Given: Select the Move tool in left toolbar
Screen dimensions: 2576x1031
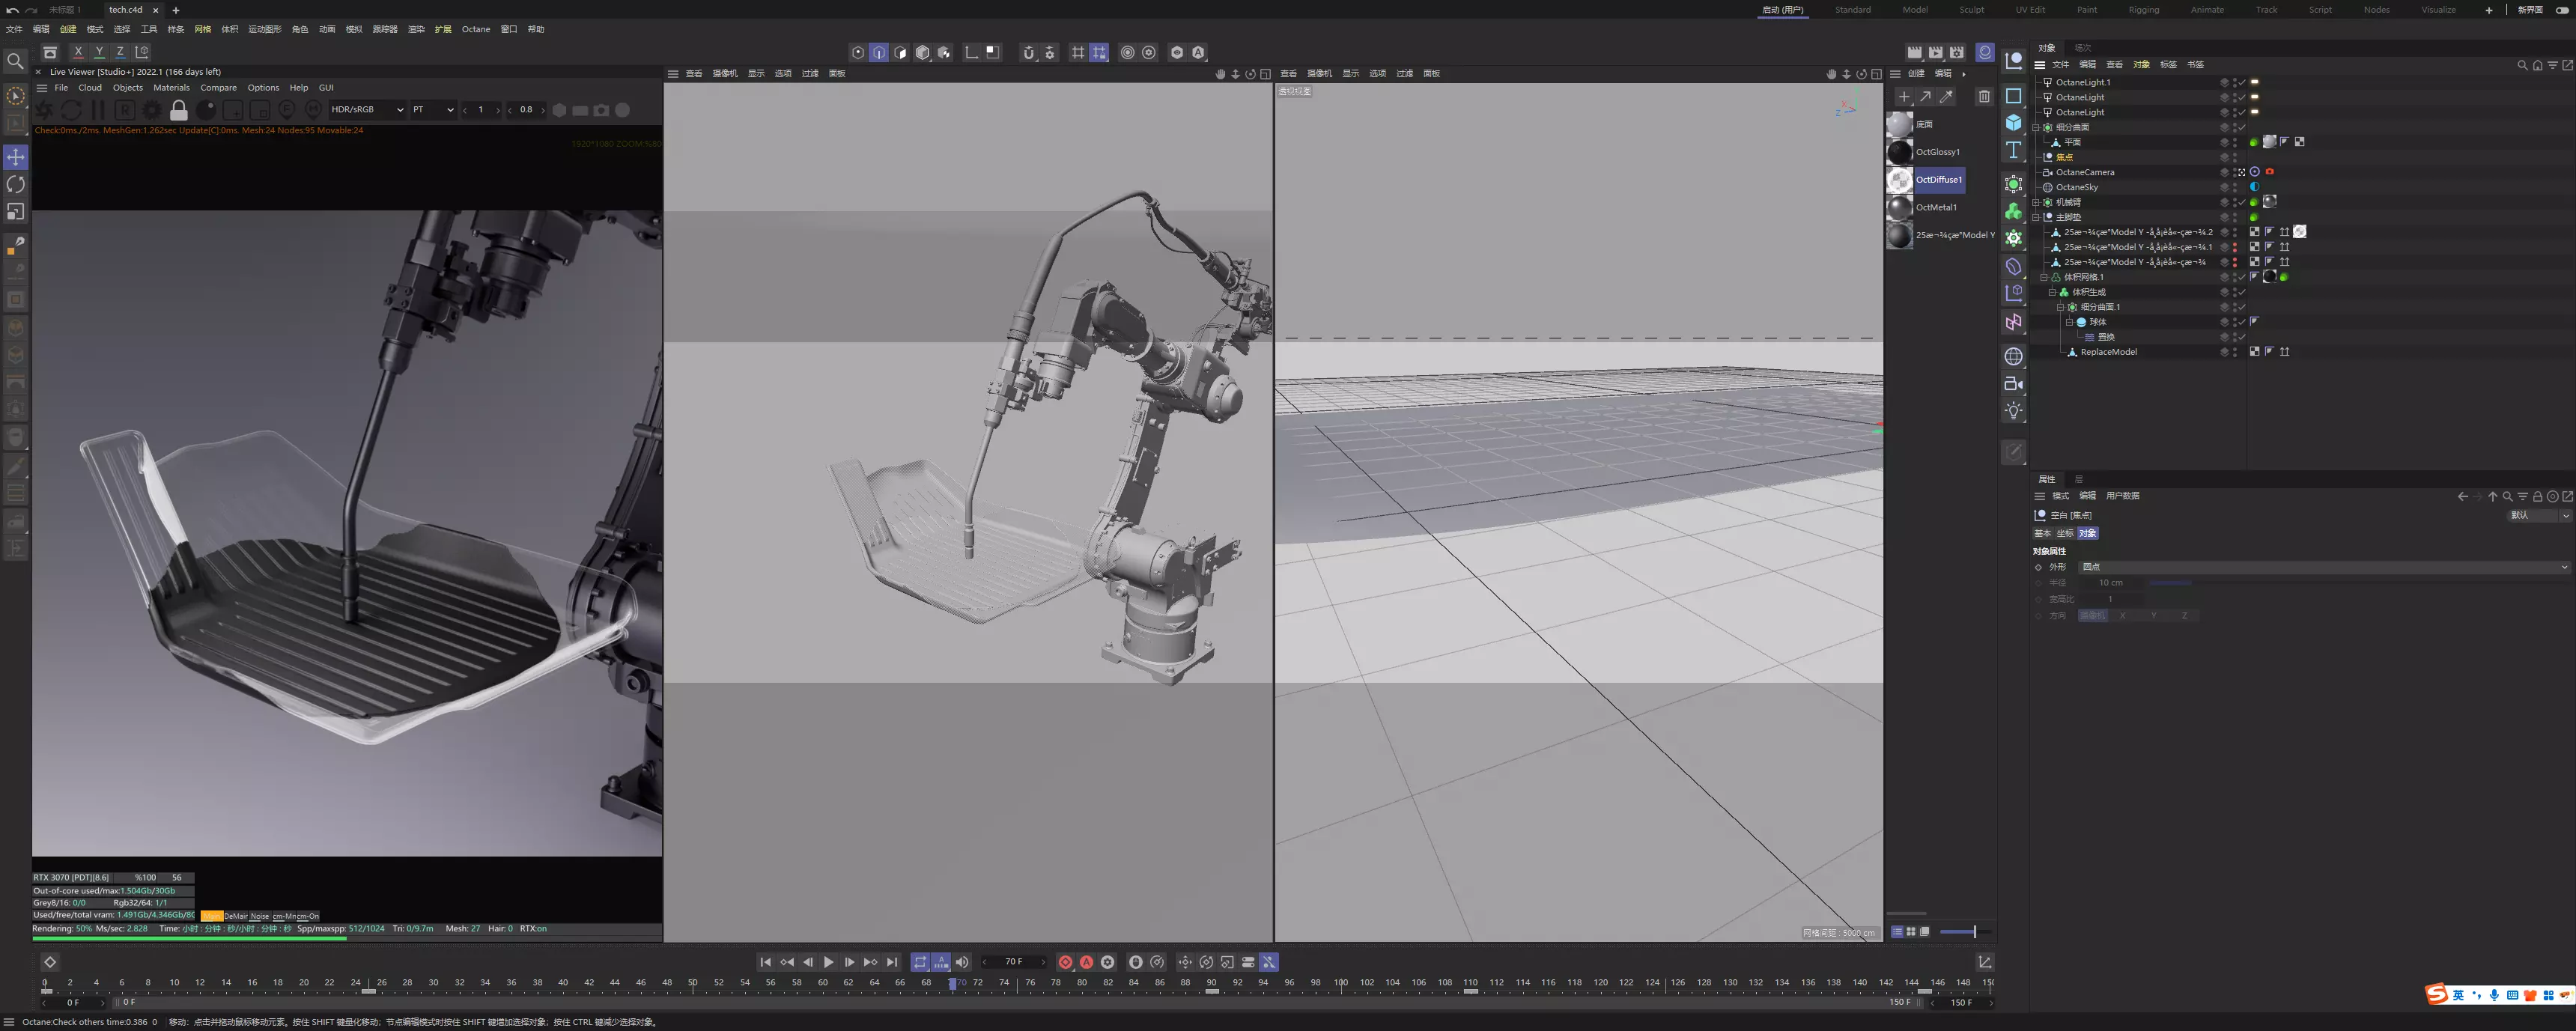Looking at the screenshot, I should 16,157.
